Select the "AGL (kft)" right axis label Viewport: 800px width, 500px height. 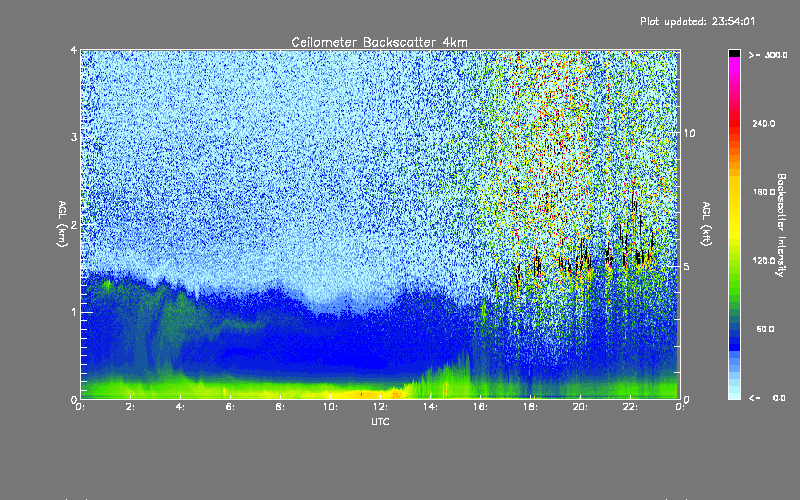706,224
